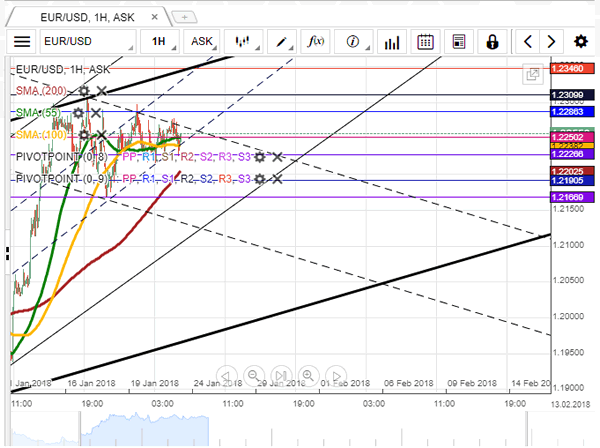
Task: Open the candlestick chart type selector
Action: click(242, 42)
